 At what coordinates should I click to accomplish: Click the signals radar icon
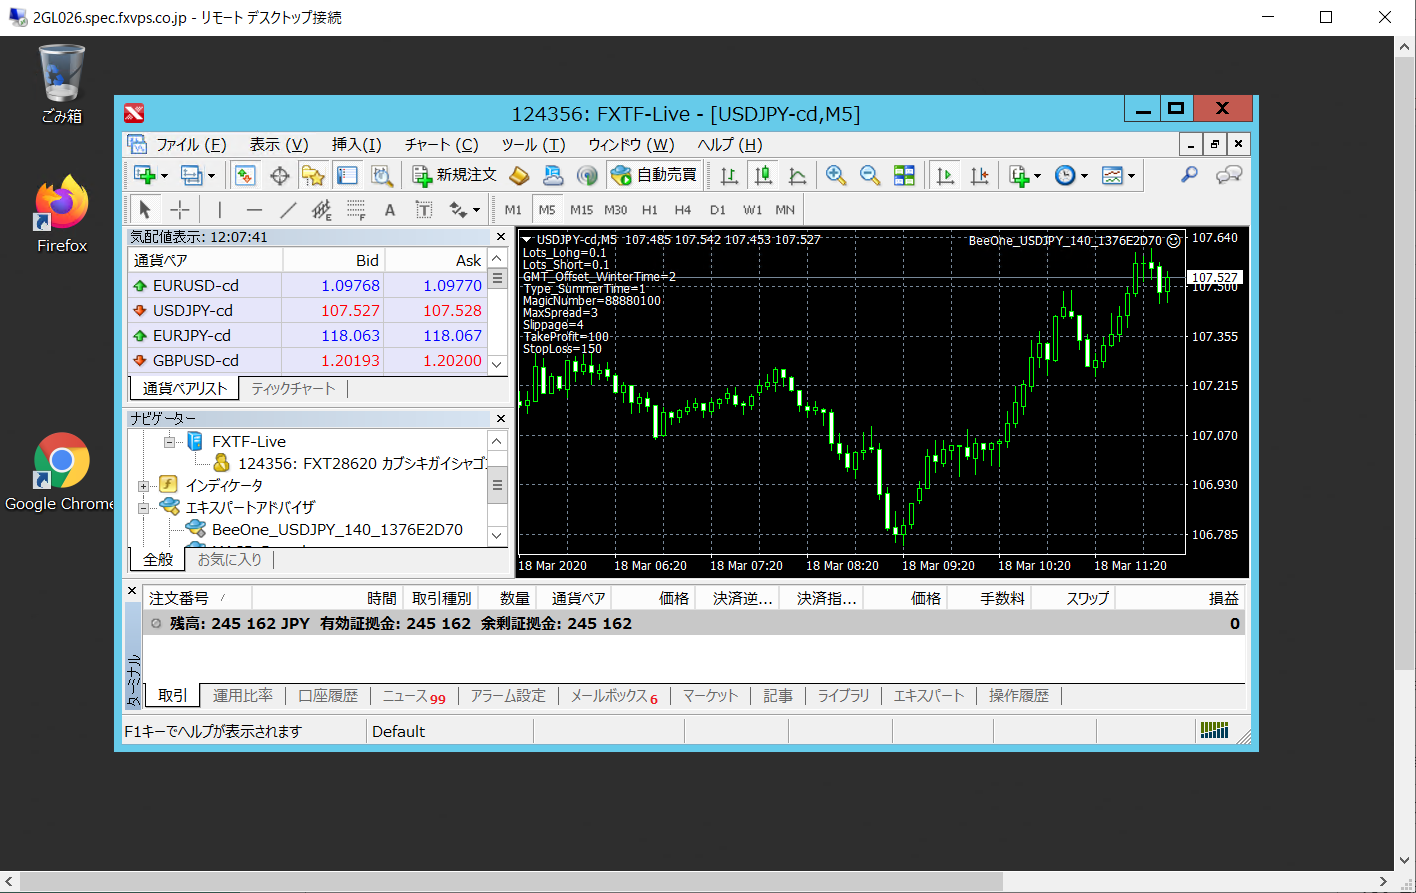587,175
